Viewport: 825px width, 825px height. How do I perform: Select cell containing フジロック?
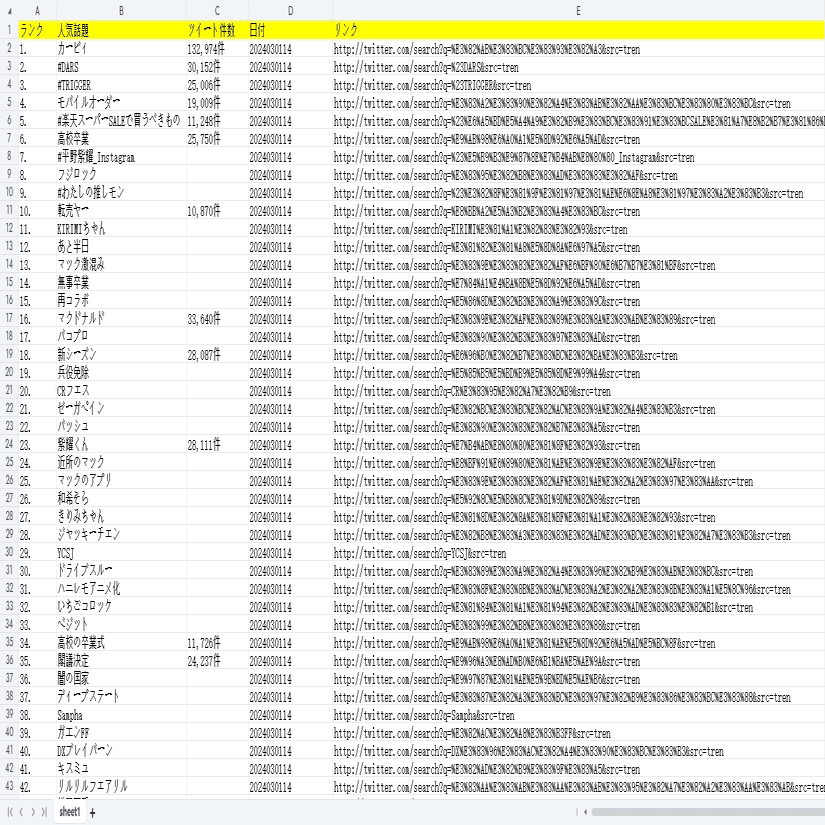pyautogui.click(x=121, y=175)
